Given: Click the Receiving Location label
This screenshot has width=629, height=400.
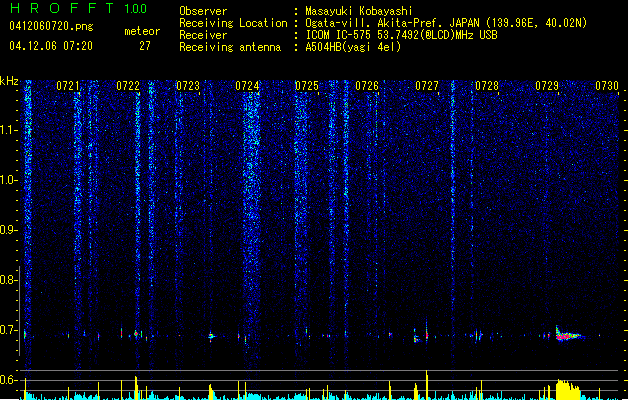Looking at the screenshot, I should (233, 23).
